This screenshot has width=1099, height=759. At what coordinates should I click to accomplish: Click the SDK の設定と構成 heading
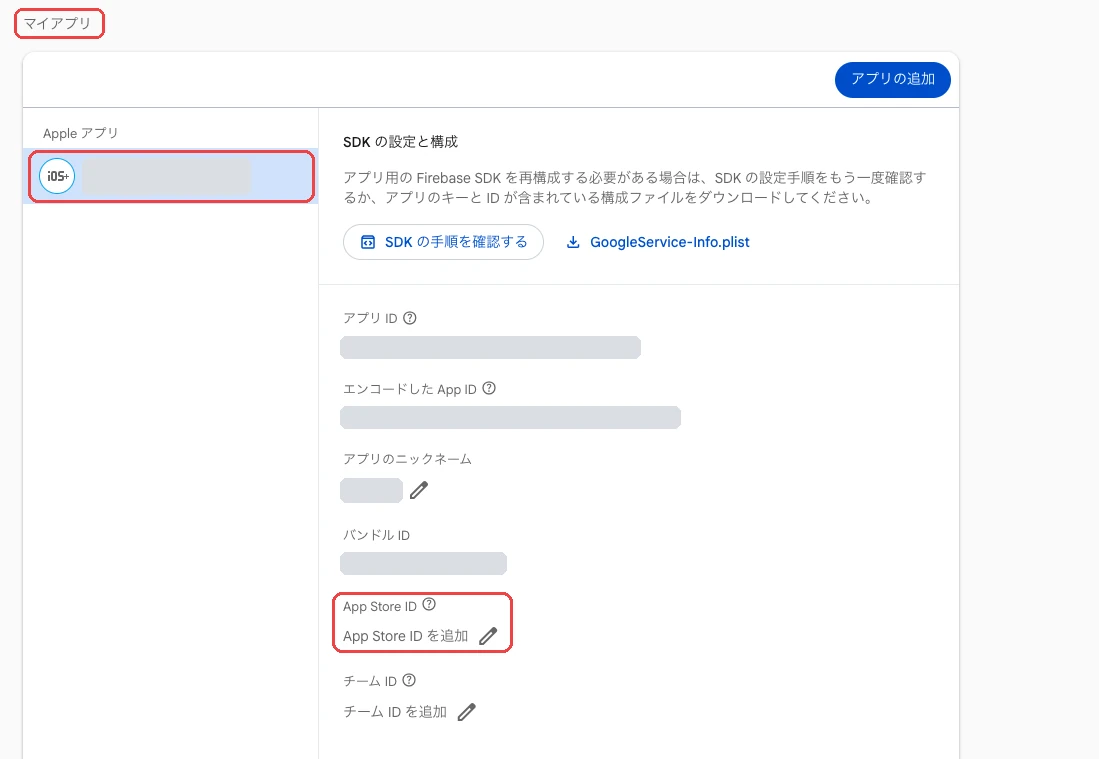400,142
